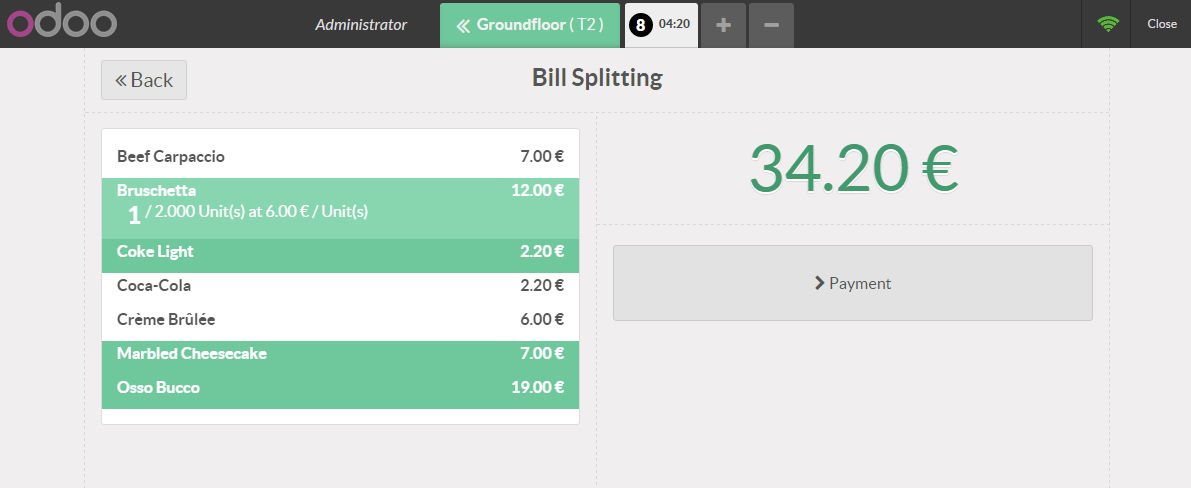
Task: Click the double arrow on Back button
Action: click(x=121, y=80)
